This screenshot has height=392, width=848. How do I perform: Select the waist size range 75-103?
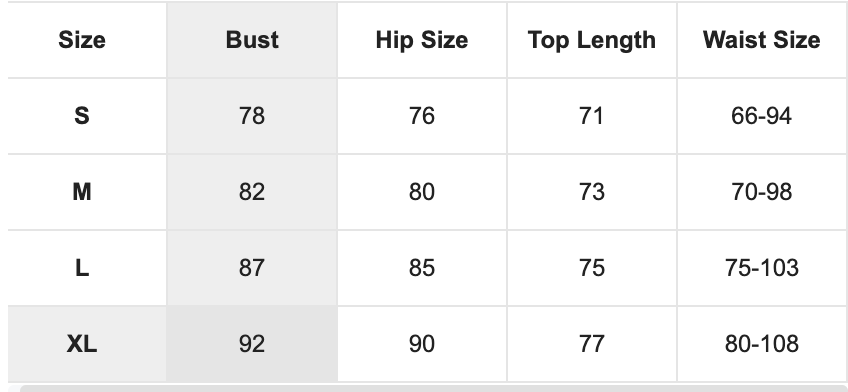click(x=761, y=268)
